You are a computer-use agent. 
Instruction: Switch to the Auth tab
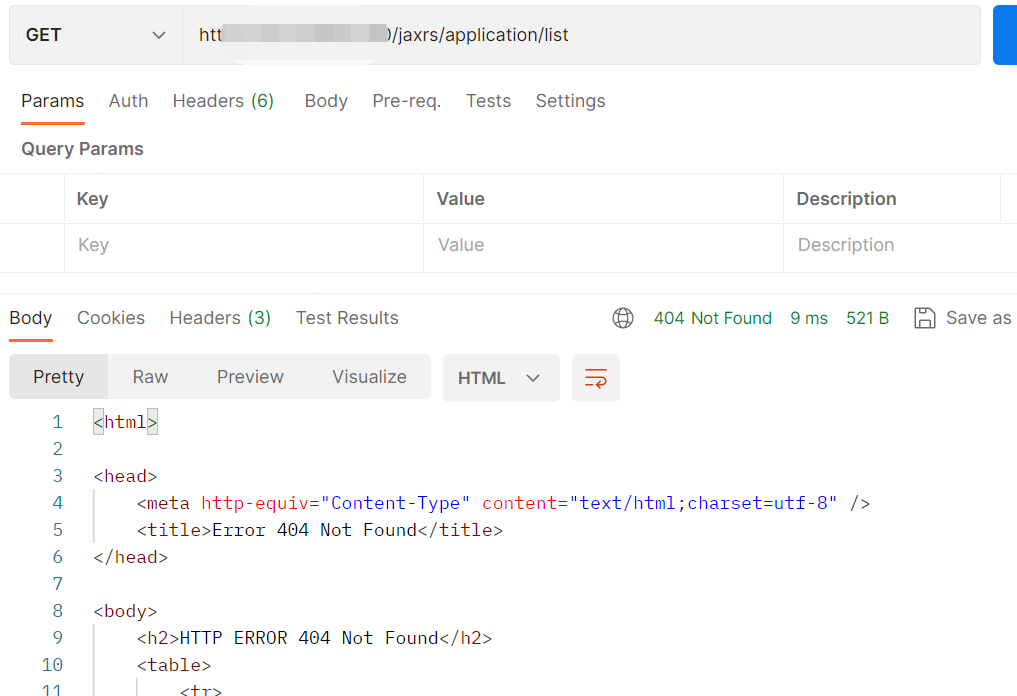coord(128,101)
